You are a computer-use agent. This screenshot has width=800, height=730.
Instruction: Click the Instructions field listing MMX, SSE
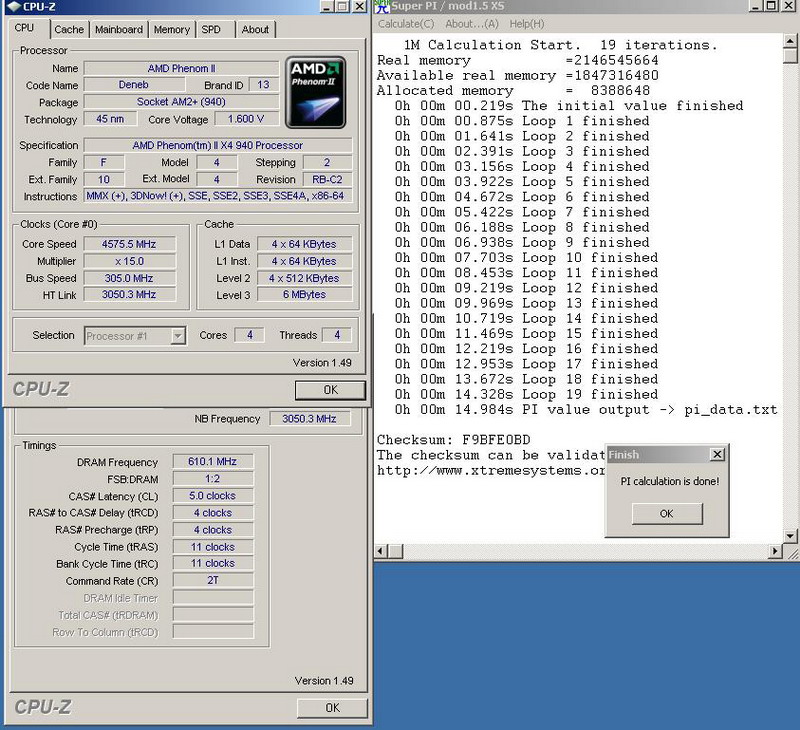(218, 196)
